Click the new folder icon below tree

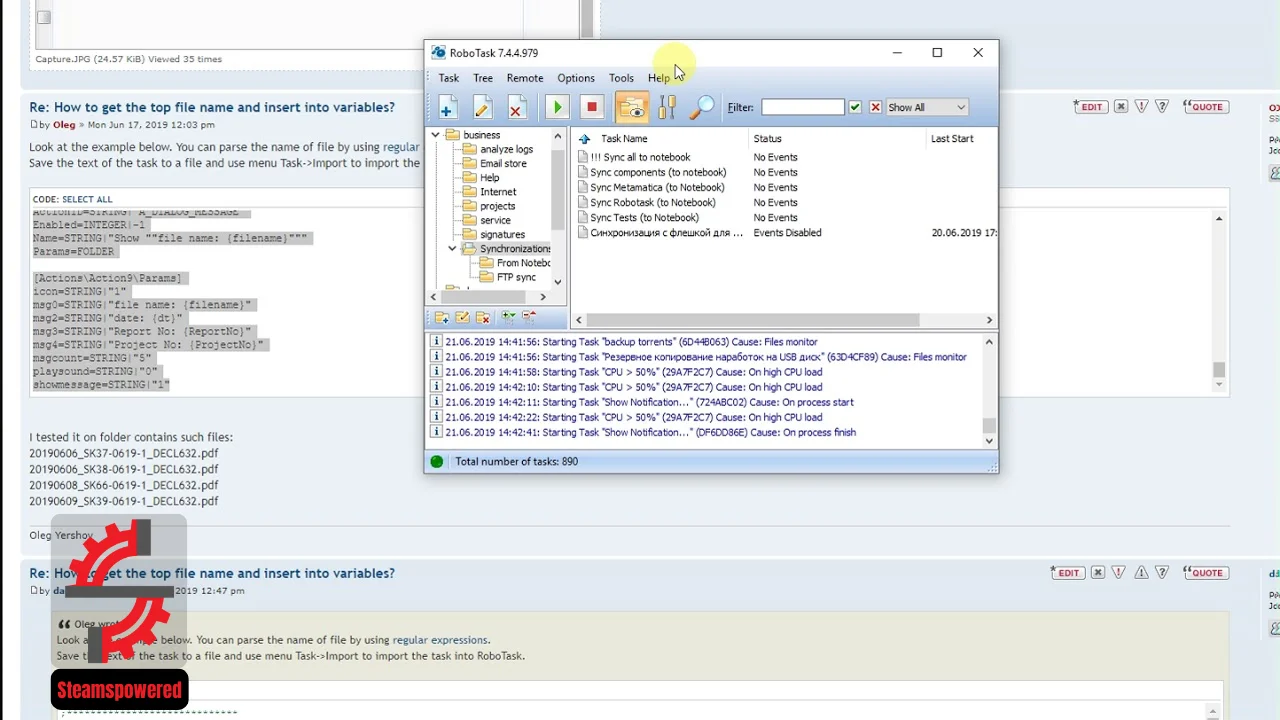click(441, 317)
